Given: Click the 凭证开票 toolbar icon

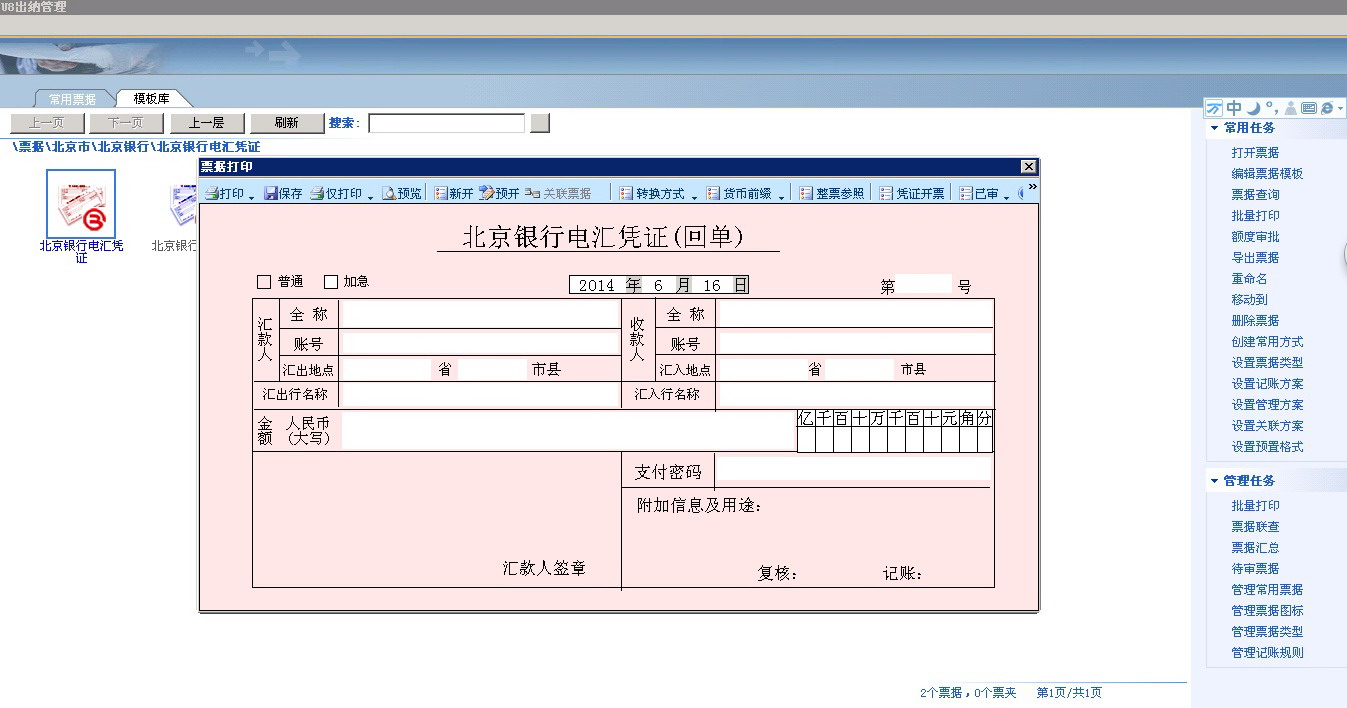Looking at the screenshot, I should 887,193.
